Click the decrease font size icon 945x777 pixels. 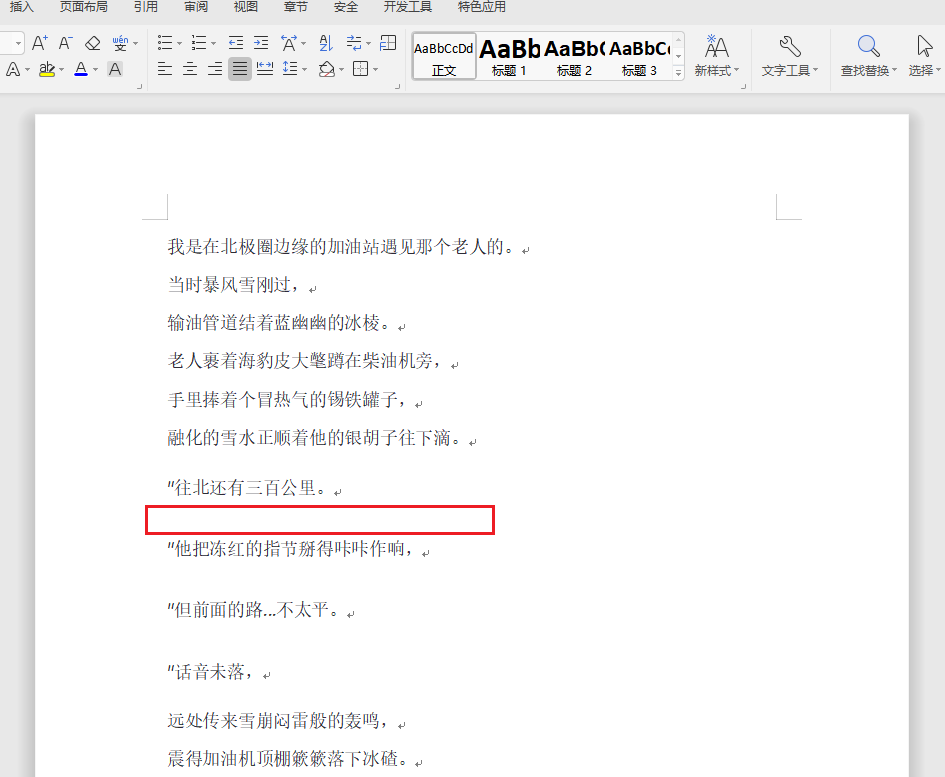tap(64, 44)
